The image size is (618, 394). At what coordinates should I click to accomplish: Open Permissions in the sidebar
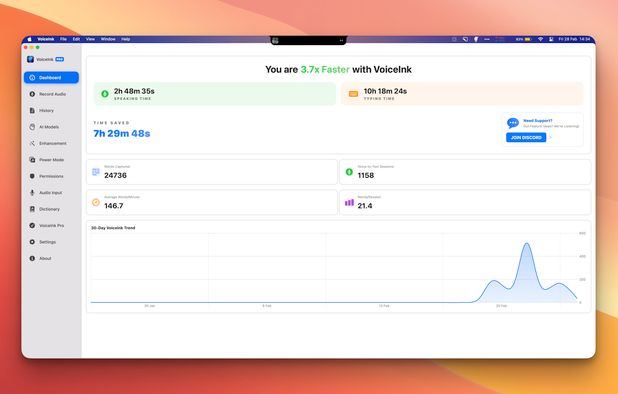pos(51,176)
